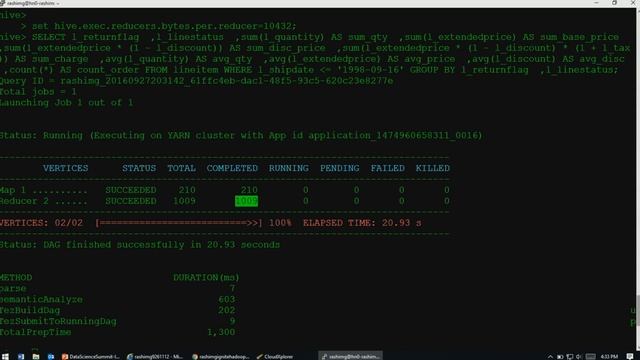Image resolution: width=640 pixels, height=360 pixels.
Task: Click the semanticAnalyze row label
Action: [41, 300]
